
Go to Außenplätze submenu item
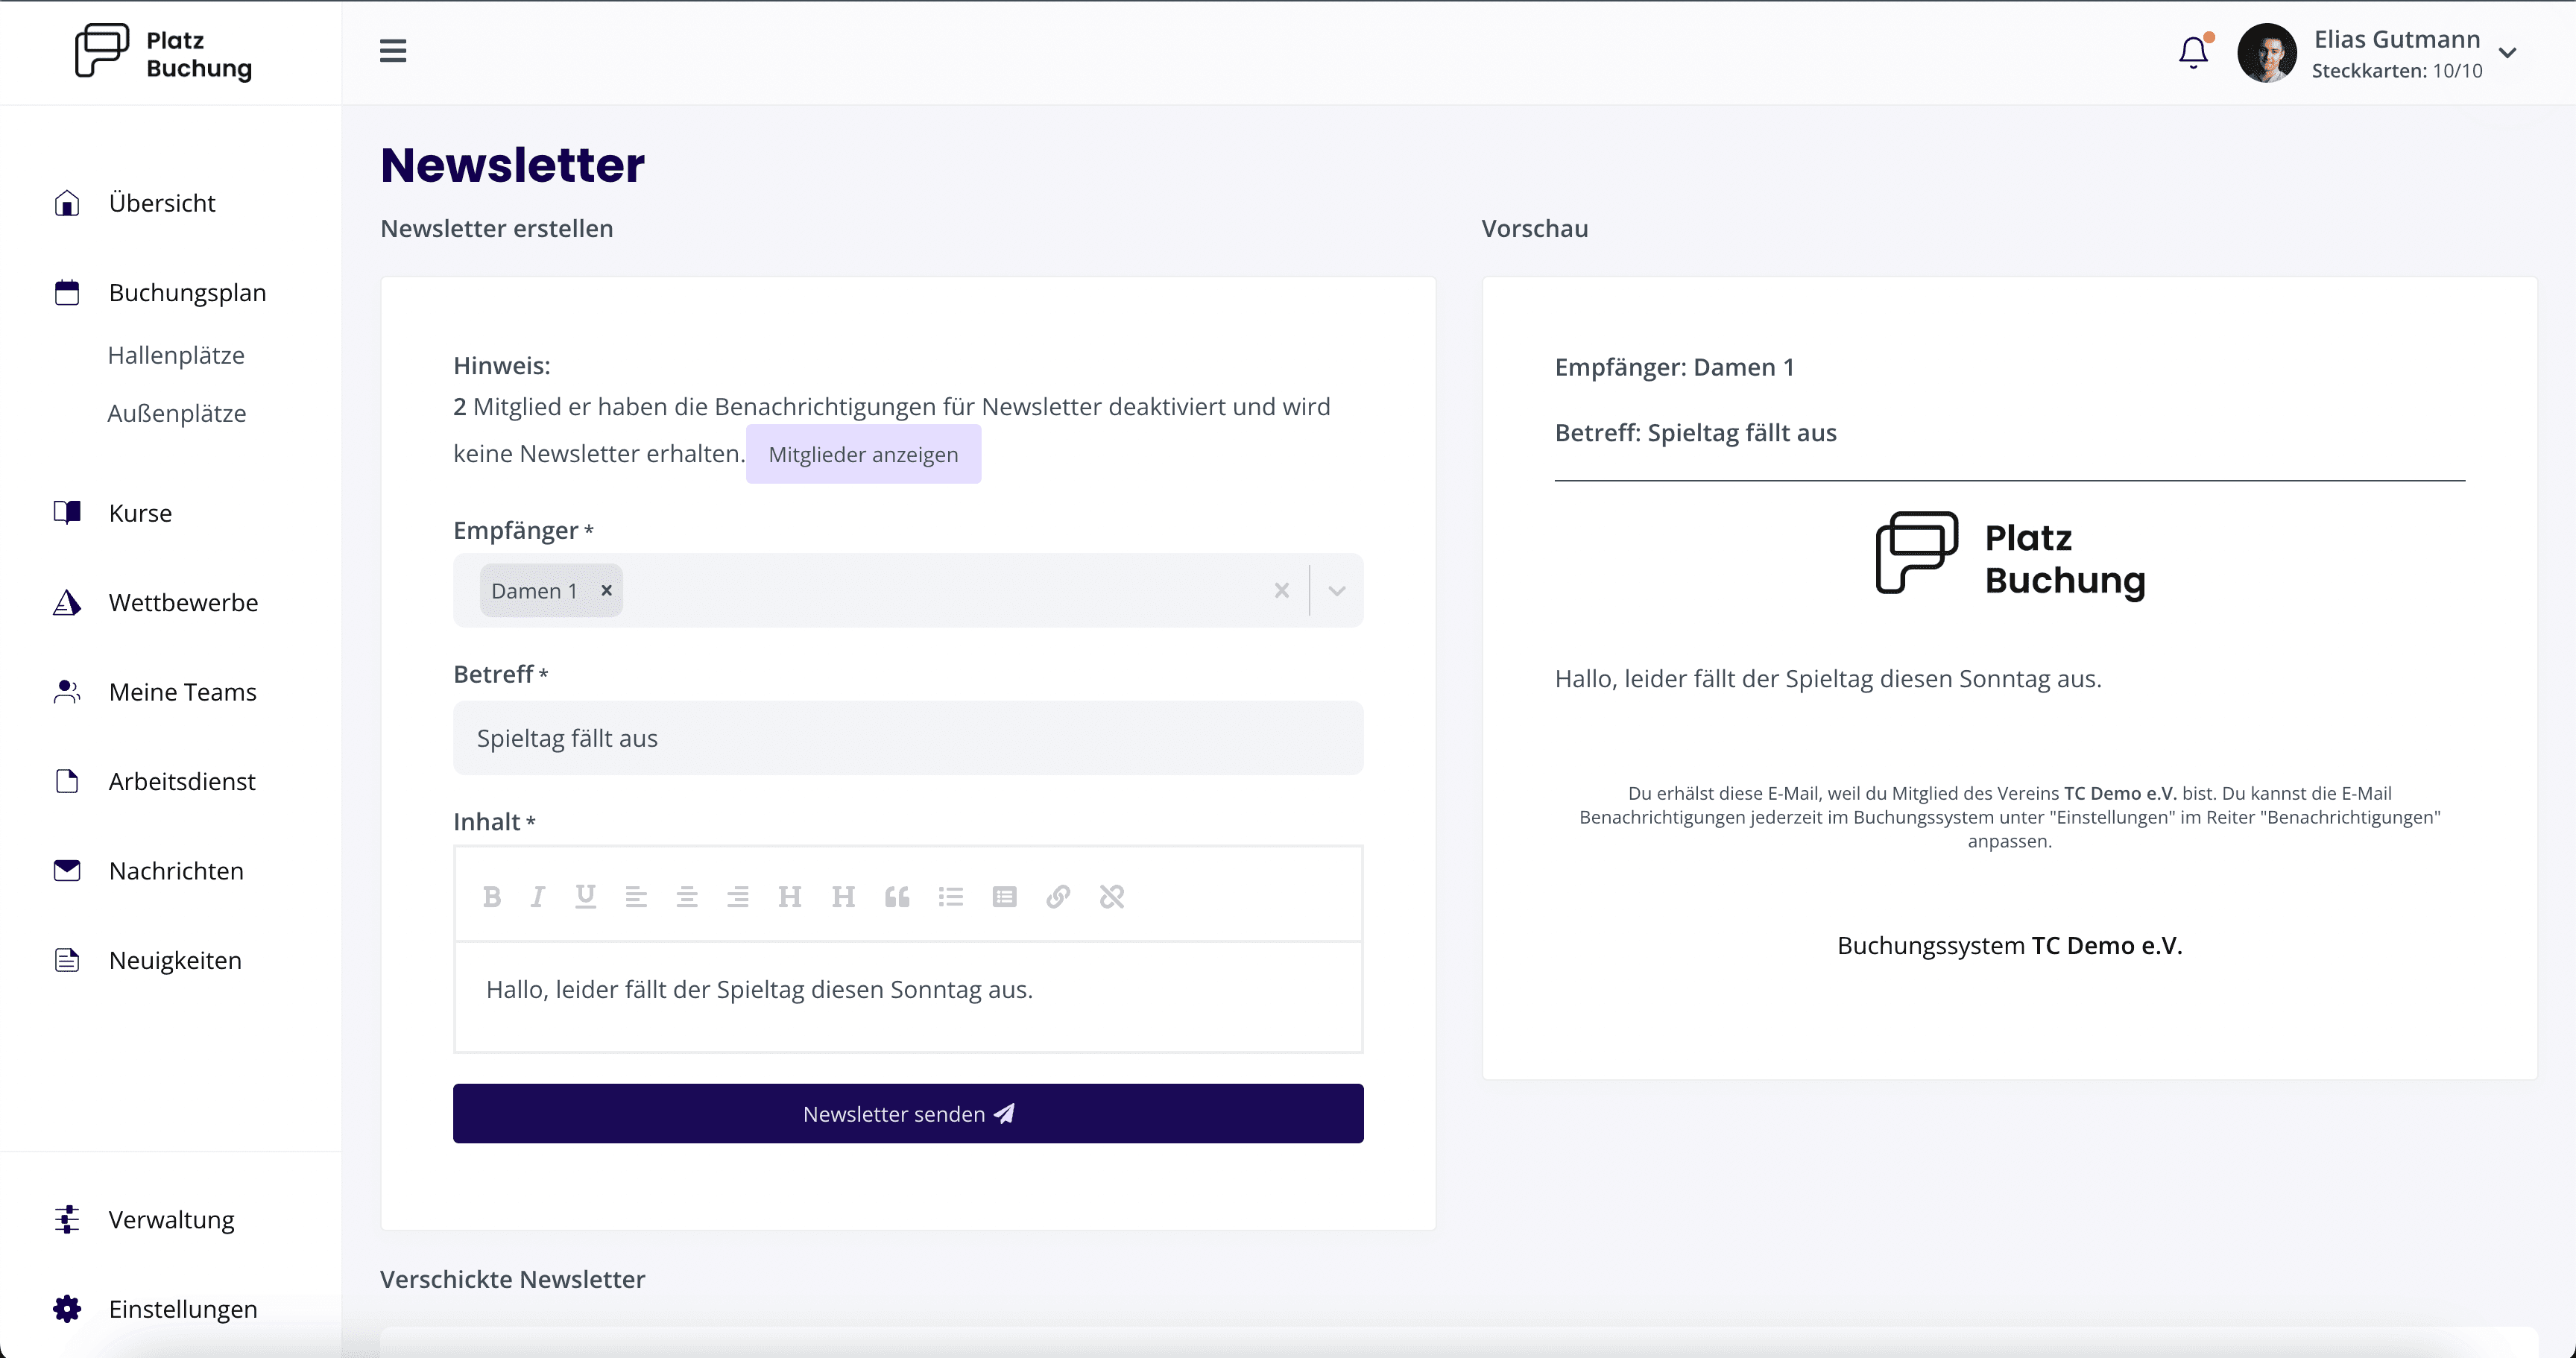[x=177, y=413]
